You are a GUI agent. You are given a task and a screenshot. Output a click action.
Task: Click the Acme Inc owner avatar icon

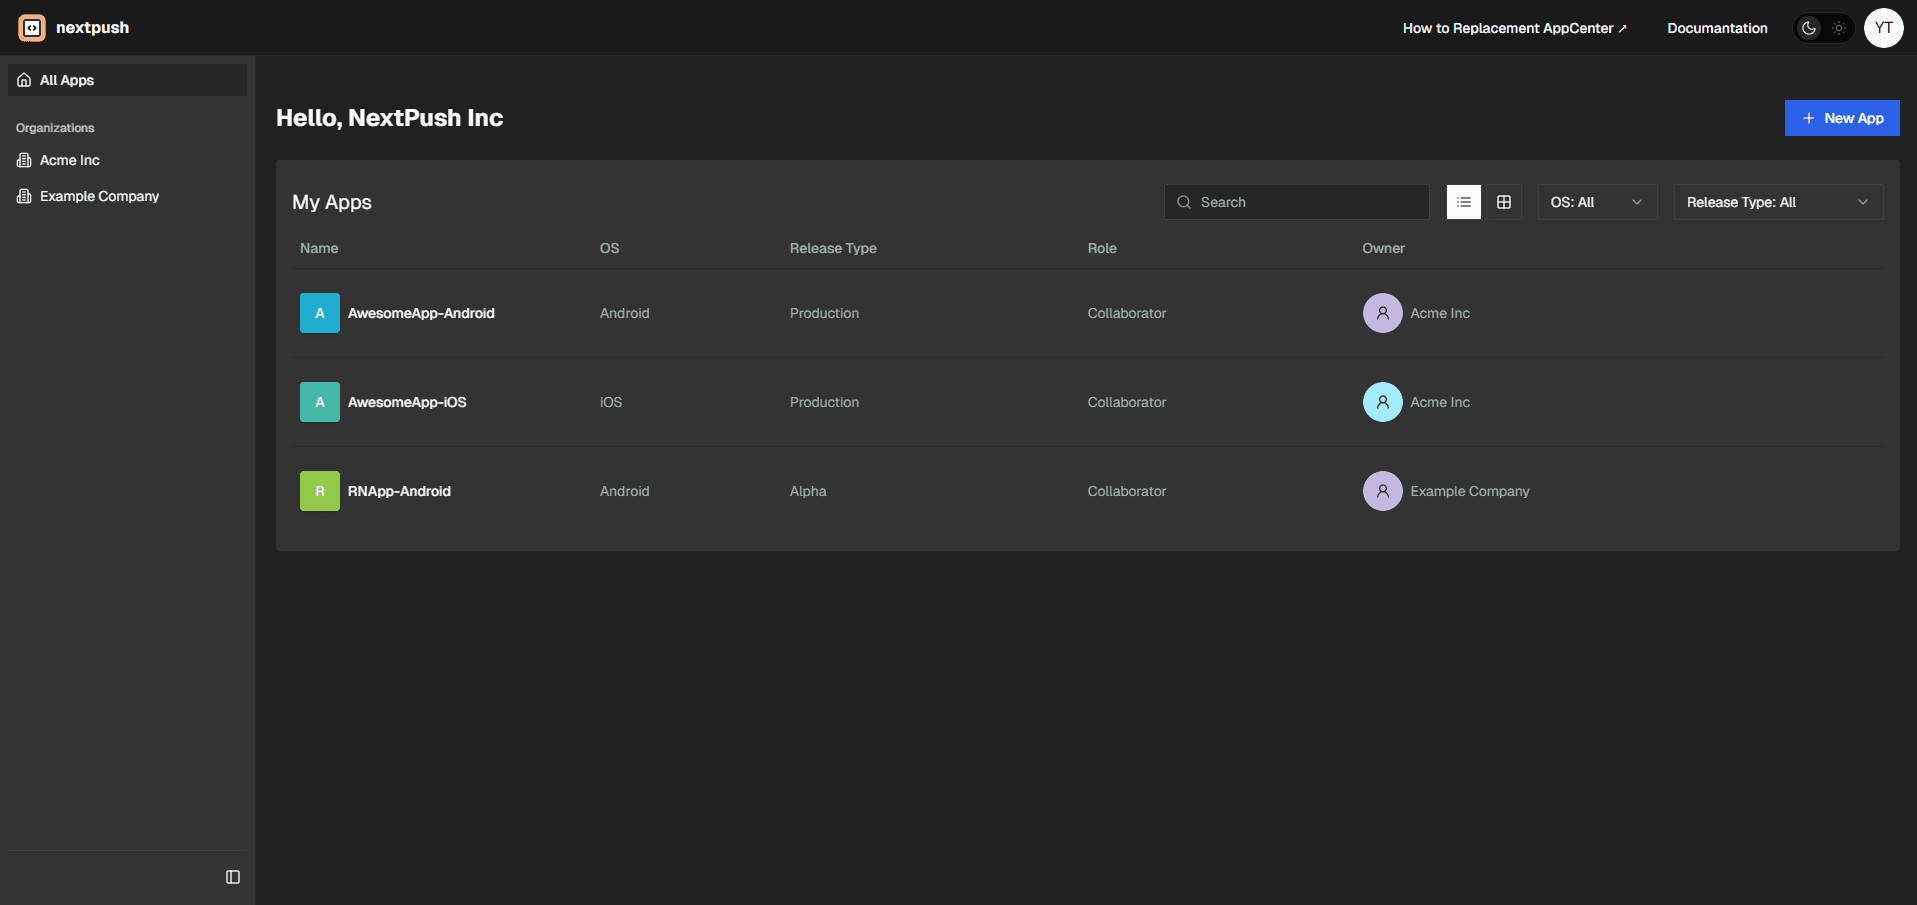click(x=1382, y=313)
